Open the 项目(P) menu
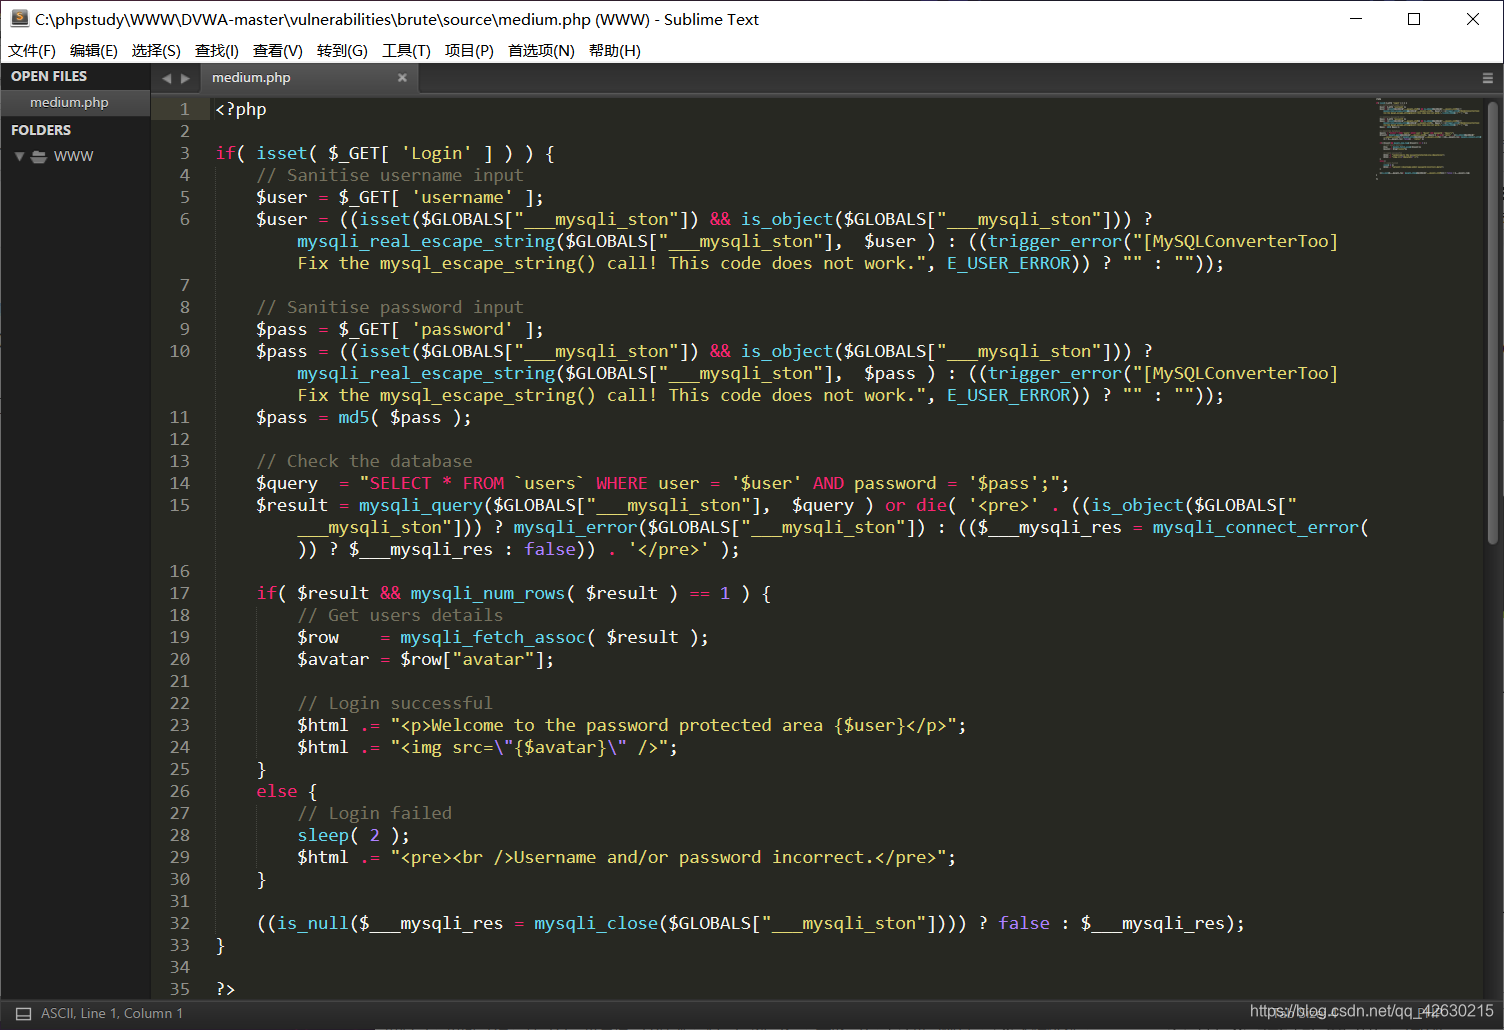Image resolution: width=1504 pixels, height=1030 pixels. coord(469,50)
